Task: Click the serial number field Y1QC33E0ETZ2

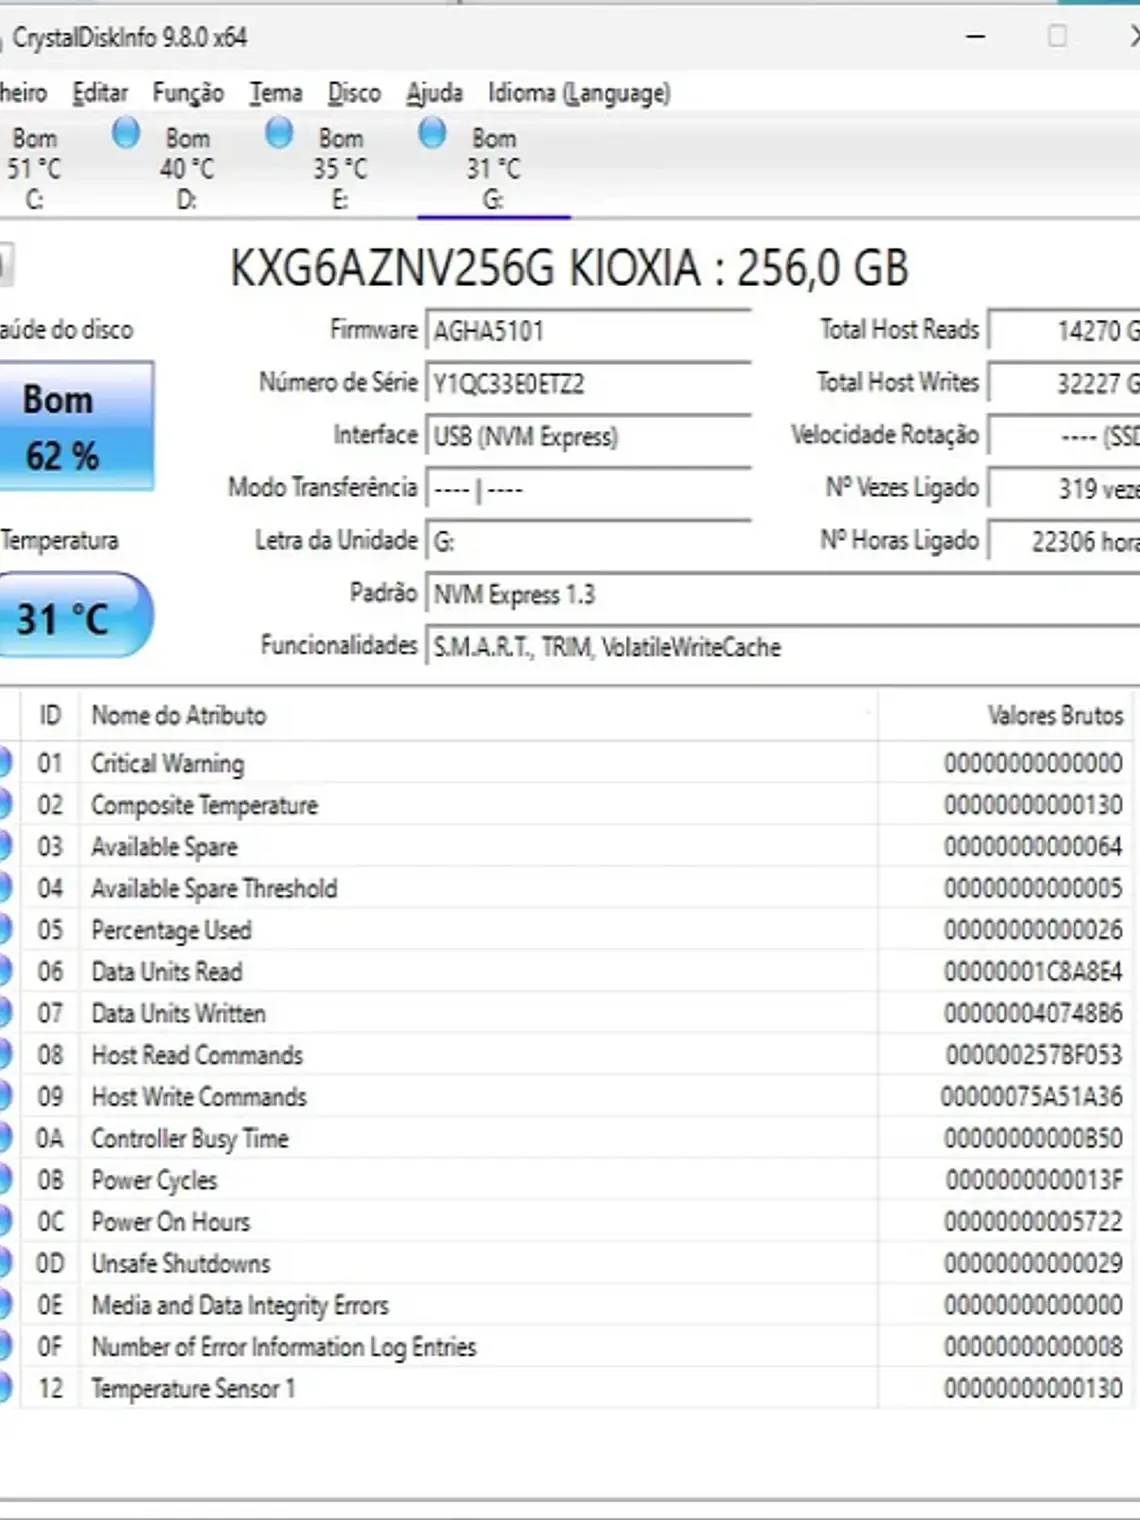Action: tap(588, 383)
